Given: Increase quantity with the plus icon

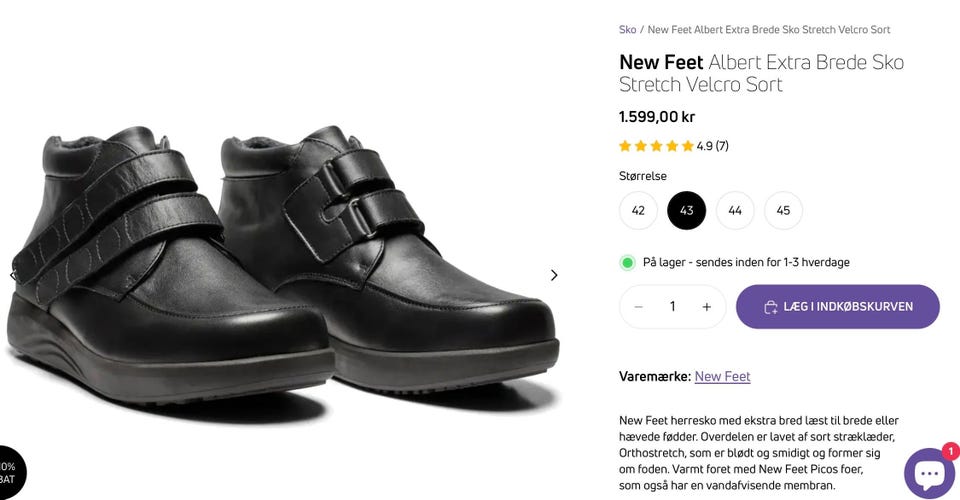Looking at the screenshot, I should (706, 307).
